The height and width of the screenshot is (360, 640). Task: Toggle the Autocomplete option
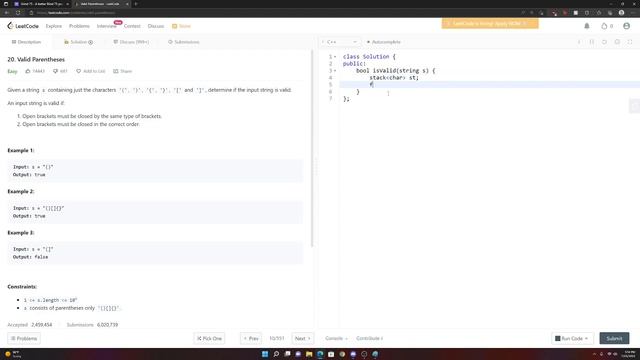coord(384,42)
